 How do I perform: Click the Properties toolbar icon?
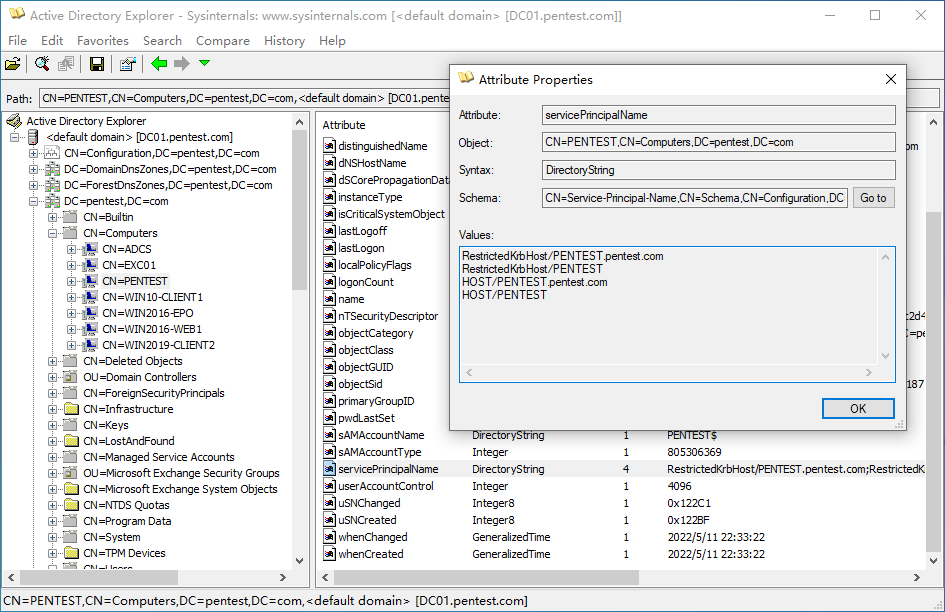click(127, 64)
